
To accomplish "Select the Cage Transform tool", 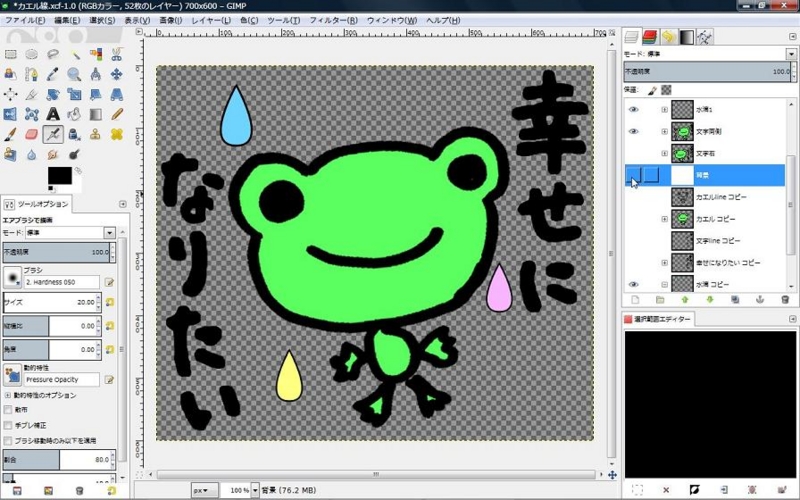I will (32, 114).
